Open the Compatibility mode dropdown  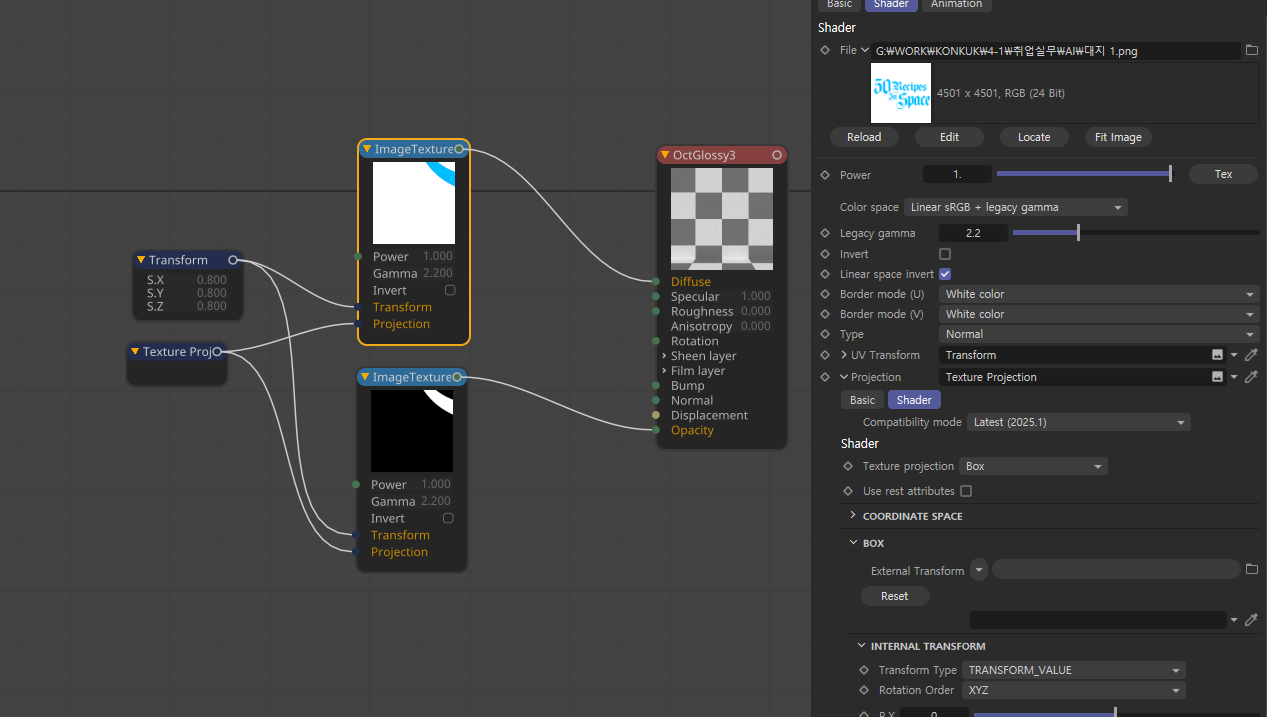pos(1079,422)
